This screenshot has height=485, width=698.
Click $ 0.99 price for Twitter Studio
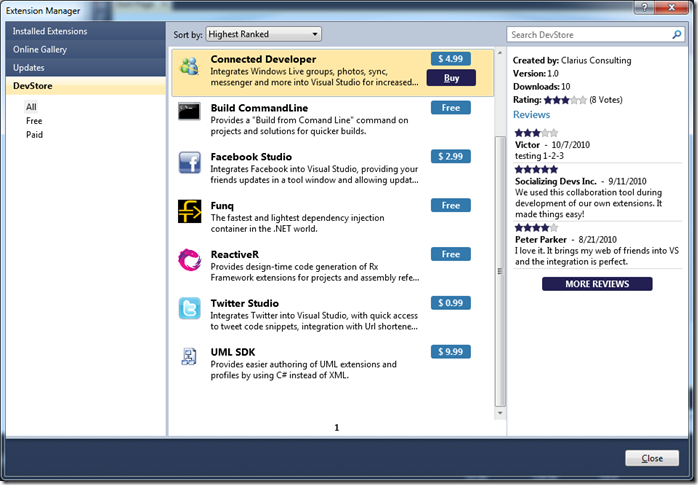[x=450, y=303]
